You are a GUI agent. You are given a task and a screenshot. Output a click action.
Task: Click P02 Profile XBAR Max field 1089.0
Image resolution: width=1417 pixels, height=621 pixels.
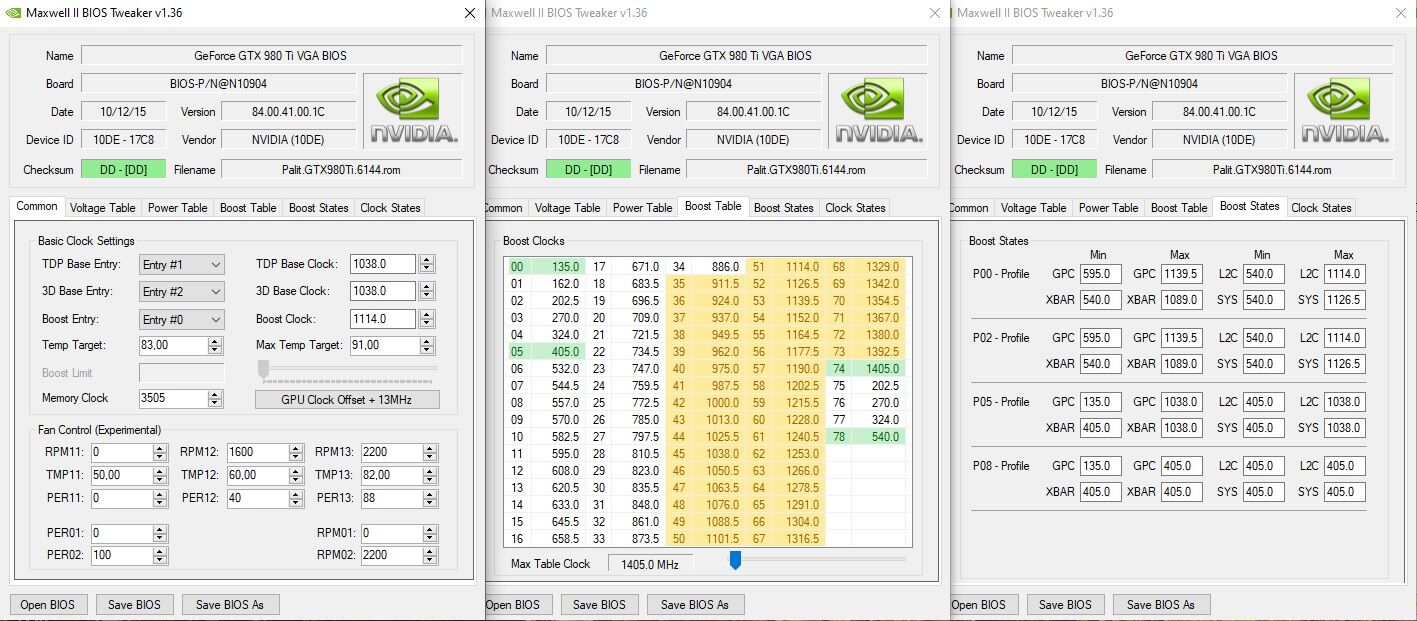(1181, 364)
